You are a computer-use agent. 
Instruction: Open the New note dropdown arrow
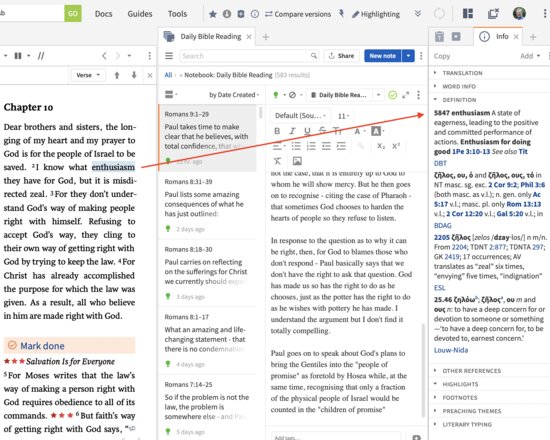(x=408, y=56)
